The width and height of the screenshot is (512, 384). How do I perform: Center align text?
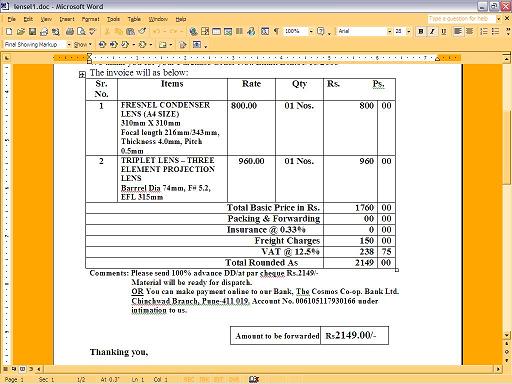click(x=469, y=31)
